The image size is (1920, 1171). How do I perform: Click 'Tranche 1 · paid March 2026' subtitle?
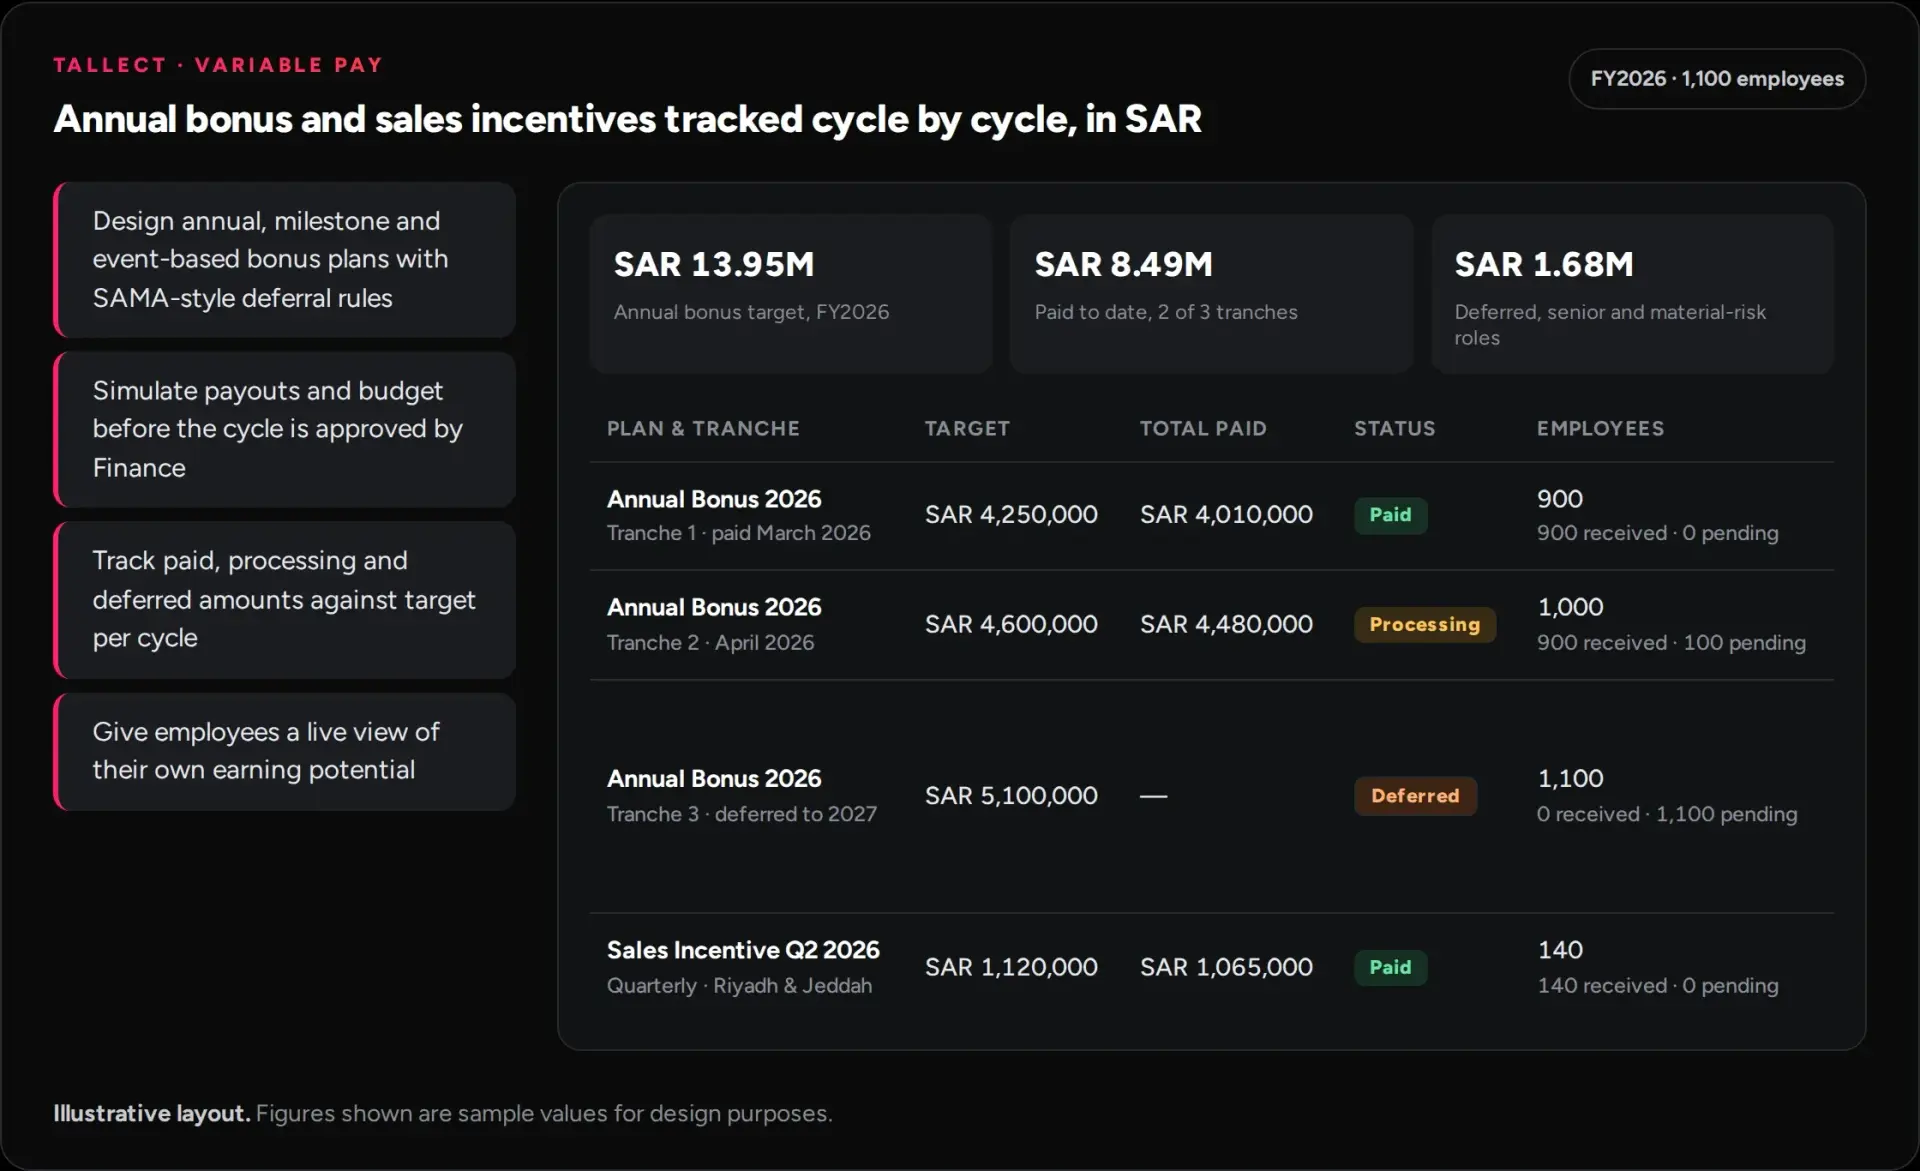click(738, 533)
